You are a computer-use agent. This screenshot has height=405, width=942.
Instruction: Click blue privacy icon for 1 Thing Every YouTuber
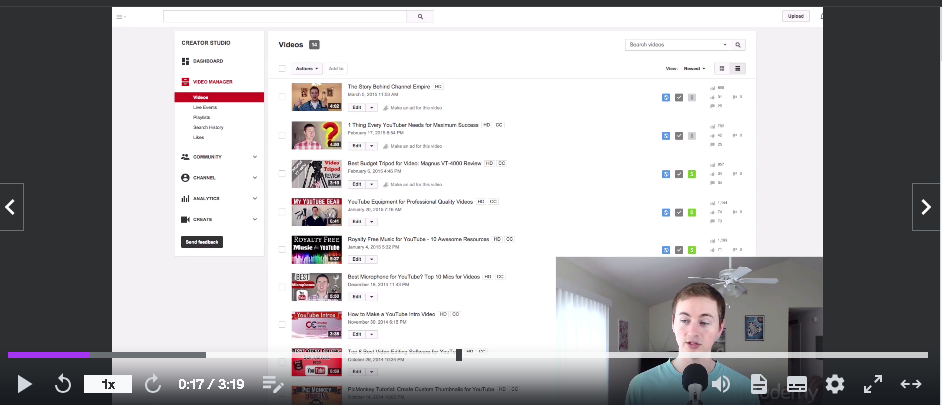666,136
